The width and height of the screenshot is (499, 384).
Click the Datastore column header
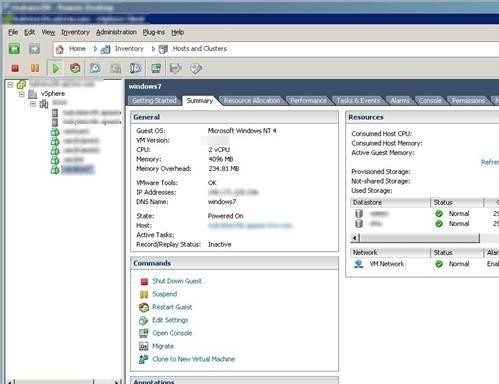390,203
